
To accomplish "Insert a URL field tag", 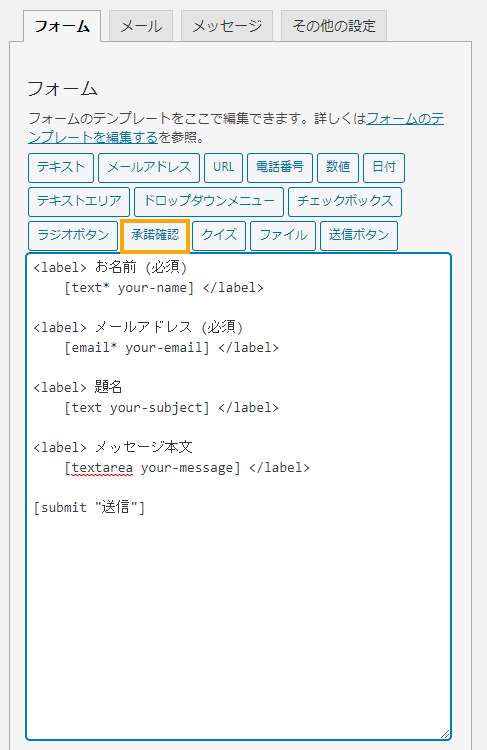I will pyautogui.click(x=223, y=168).
